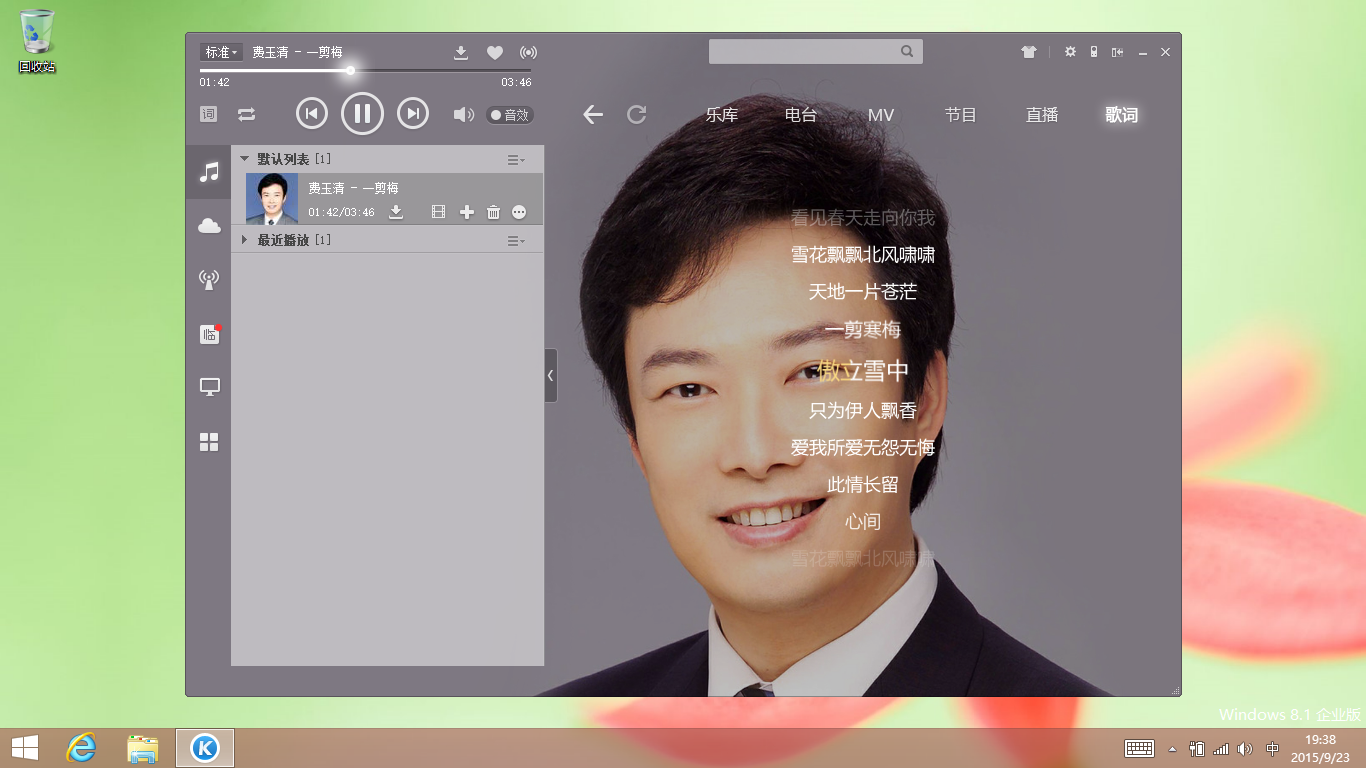The width and height of the screenshot is (1366, 768).
Task: Open the radio tower sidebar icon
Action: click(209, 280)
